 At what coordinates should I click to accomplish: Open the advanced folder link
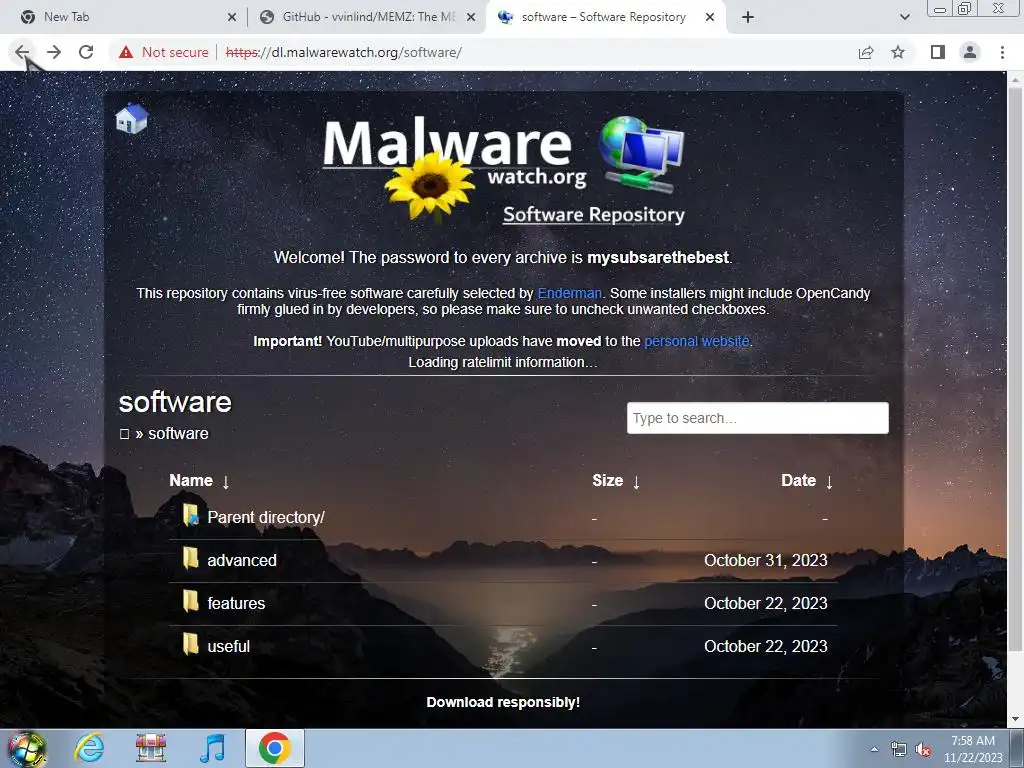click(242, 560)
